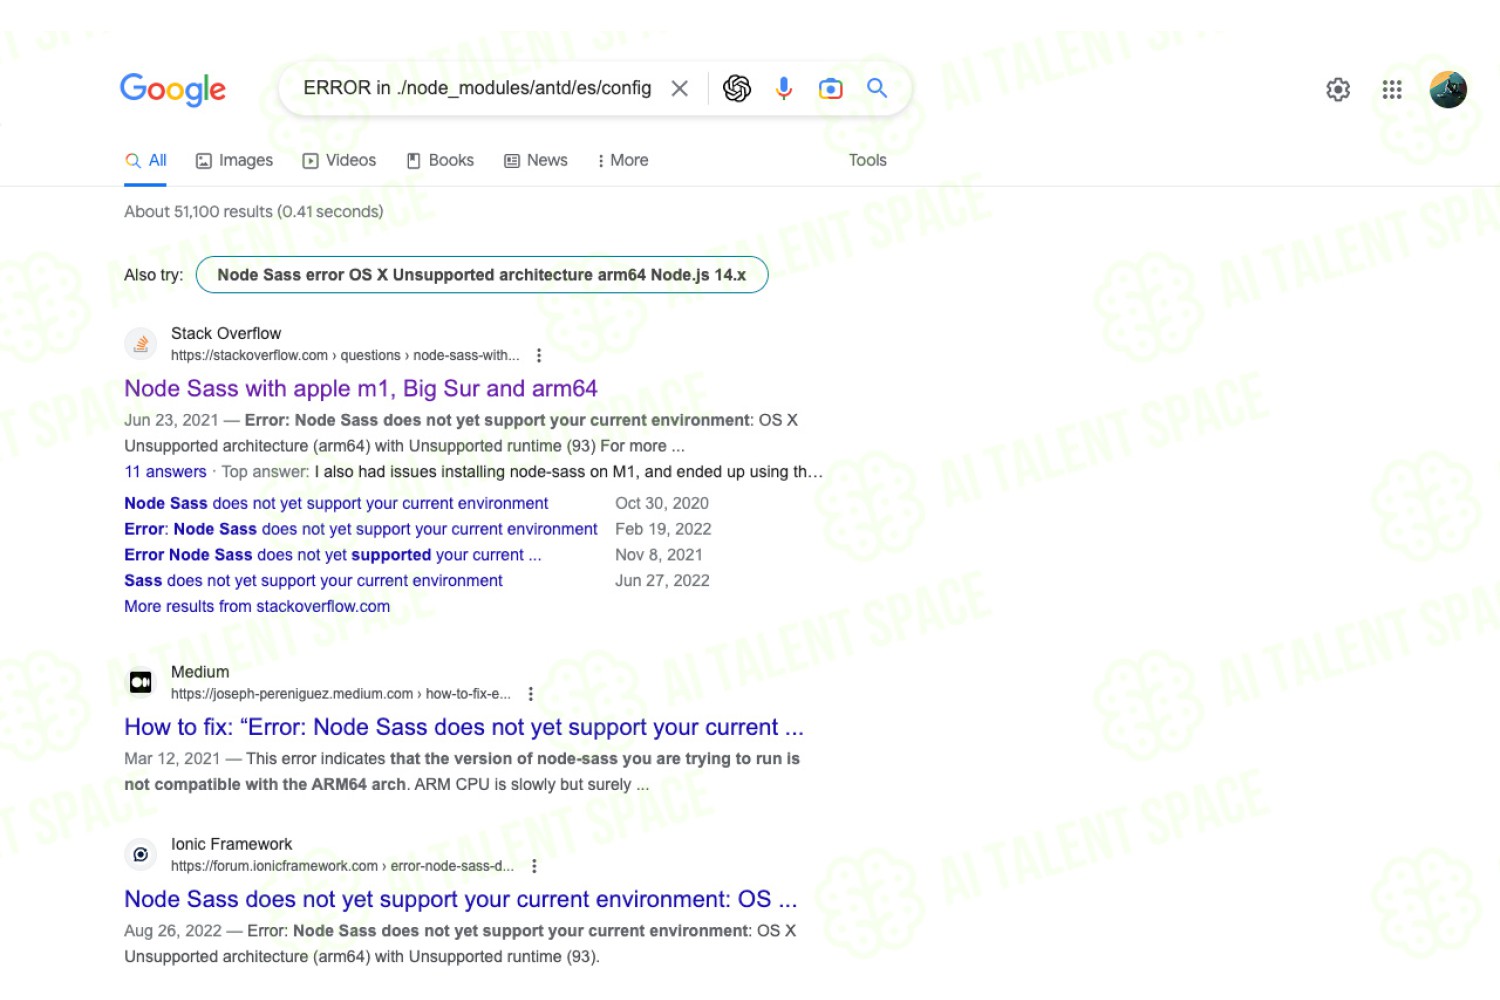Screen dimensions: 1500x1000
Task: Submit search with magnifying glass icon
Action: point(877,88)
